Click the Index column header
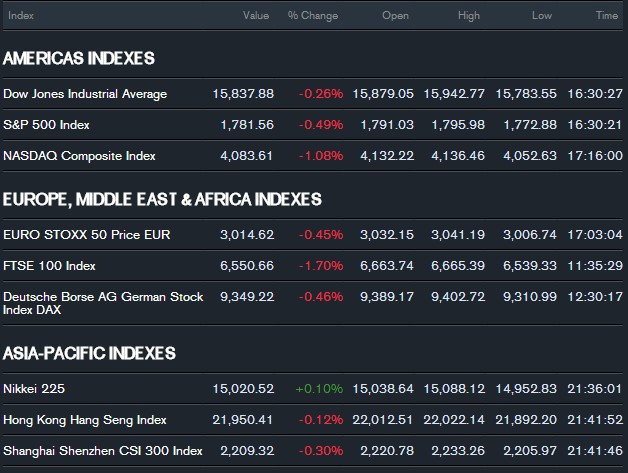 (20, 16)
